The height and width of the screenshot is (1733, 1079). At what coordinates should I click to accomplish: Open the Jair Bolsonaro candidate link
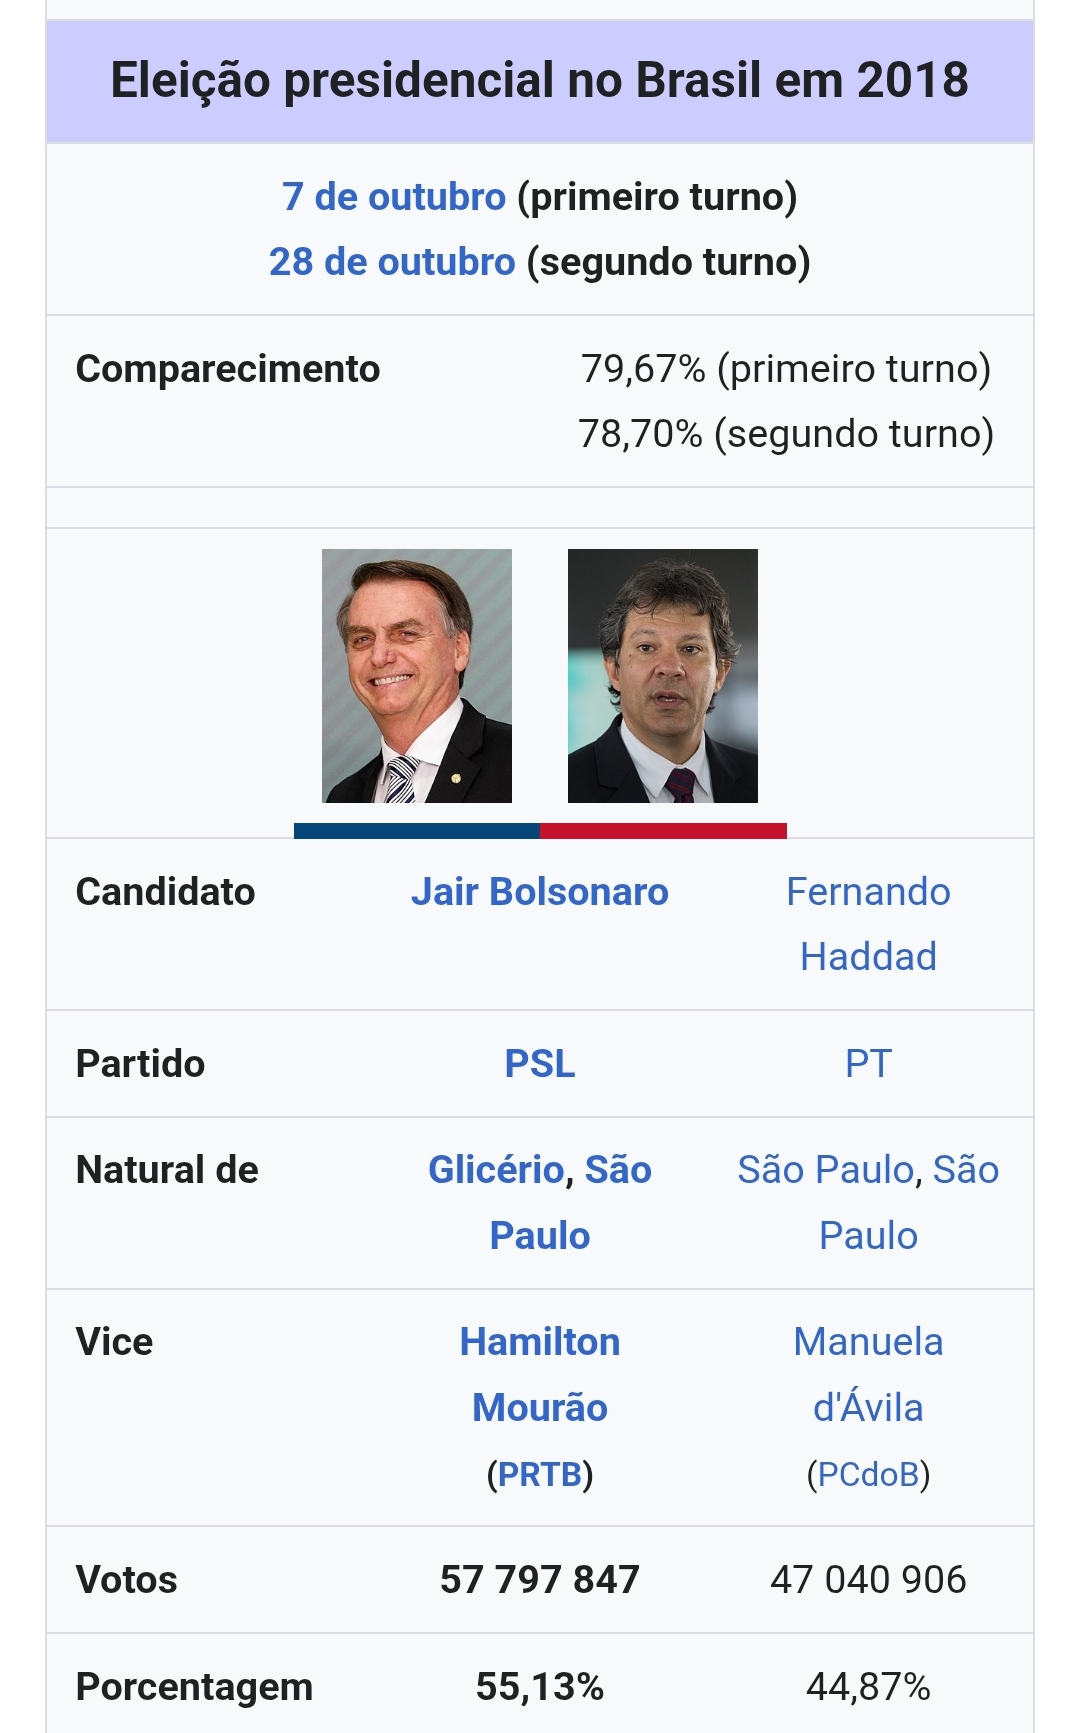(540, 892)
